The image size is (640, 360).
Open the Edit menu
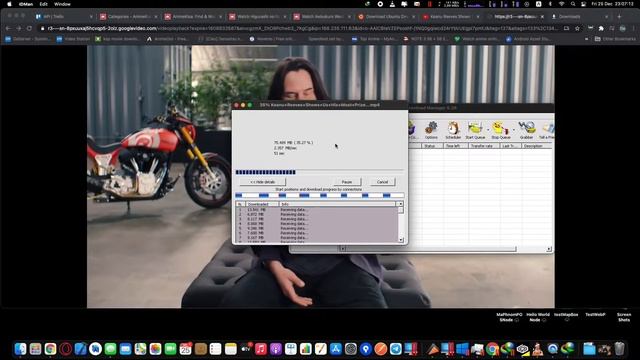(x=44, y=4)
